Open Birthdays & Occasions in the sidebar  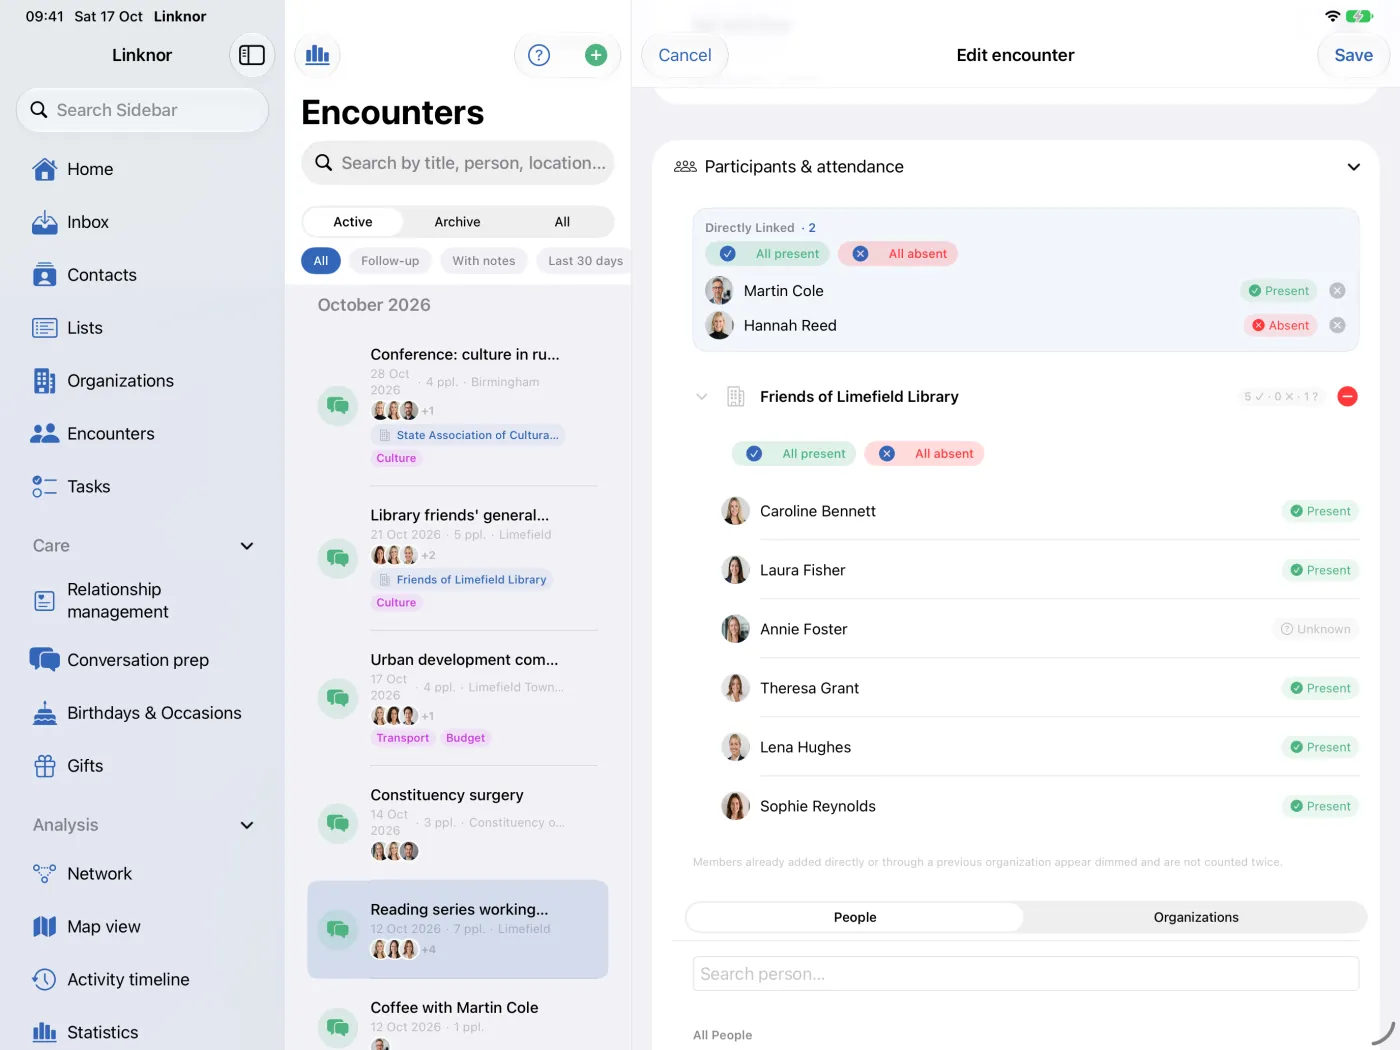(x=142, y=713)
